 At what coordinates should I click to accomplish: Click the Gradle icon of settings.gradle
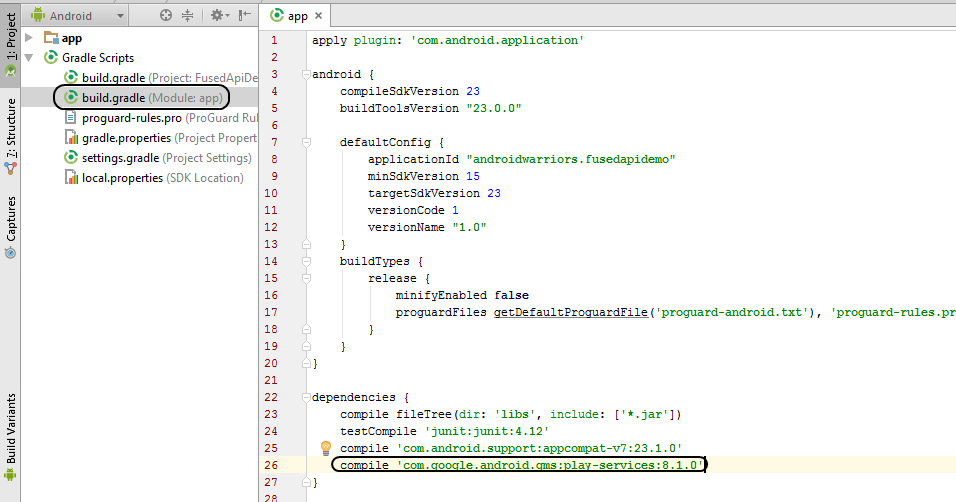[x=71, y=157]
